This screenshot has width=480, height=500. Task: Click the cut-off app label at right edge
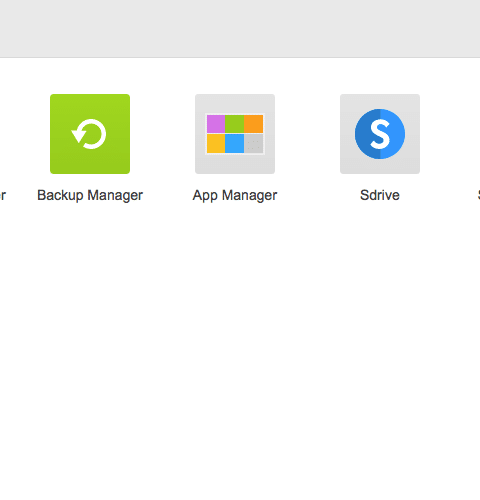[x=479, y=195]
